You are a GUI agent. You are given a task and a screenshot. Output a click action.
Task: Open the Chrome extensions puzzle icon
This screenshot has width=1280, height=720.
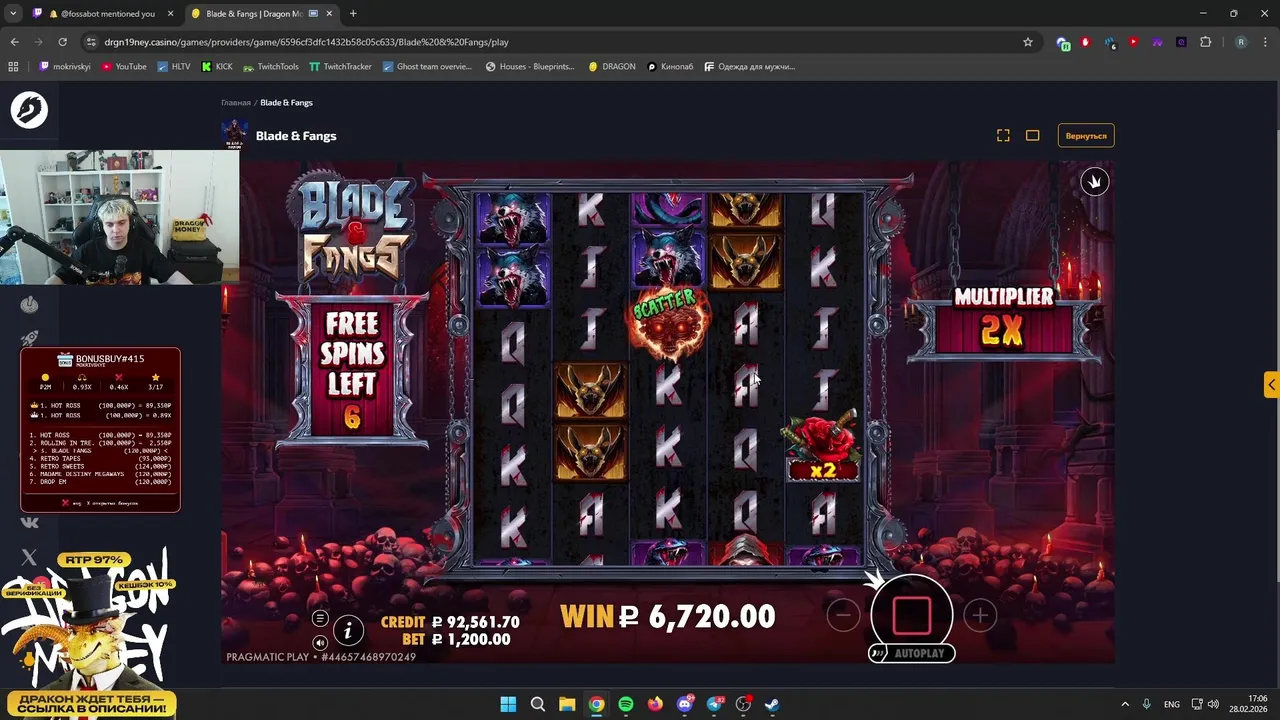pos(1205,42)
